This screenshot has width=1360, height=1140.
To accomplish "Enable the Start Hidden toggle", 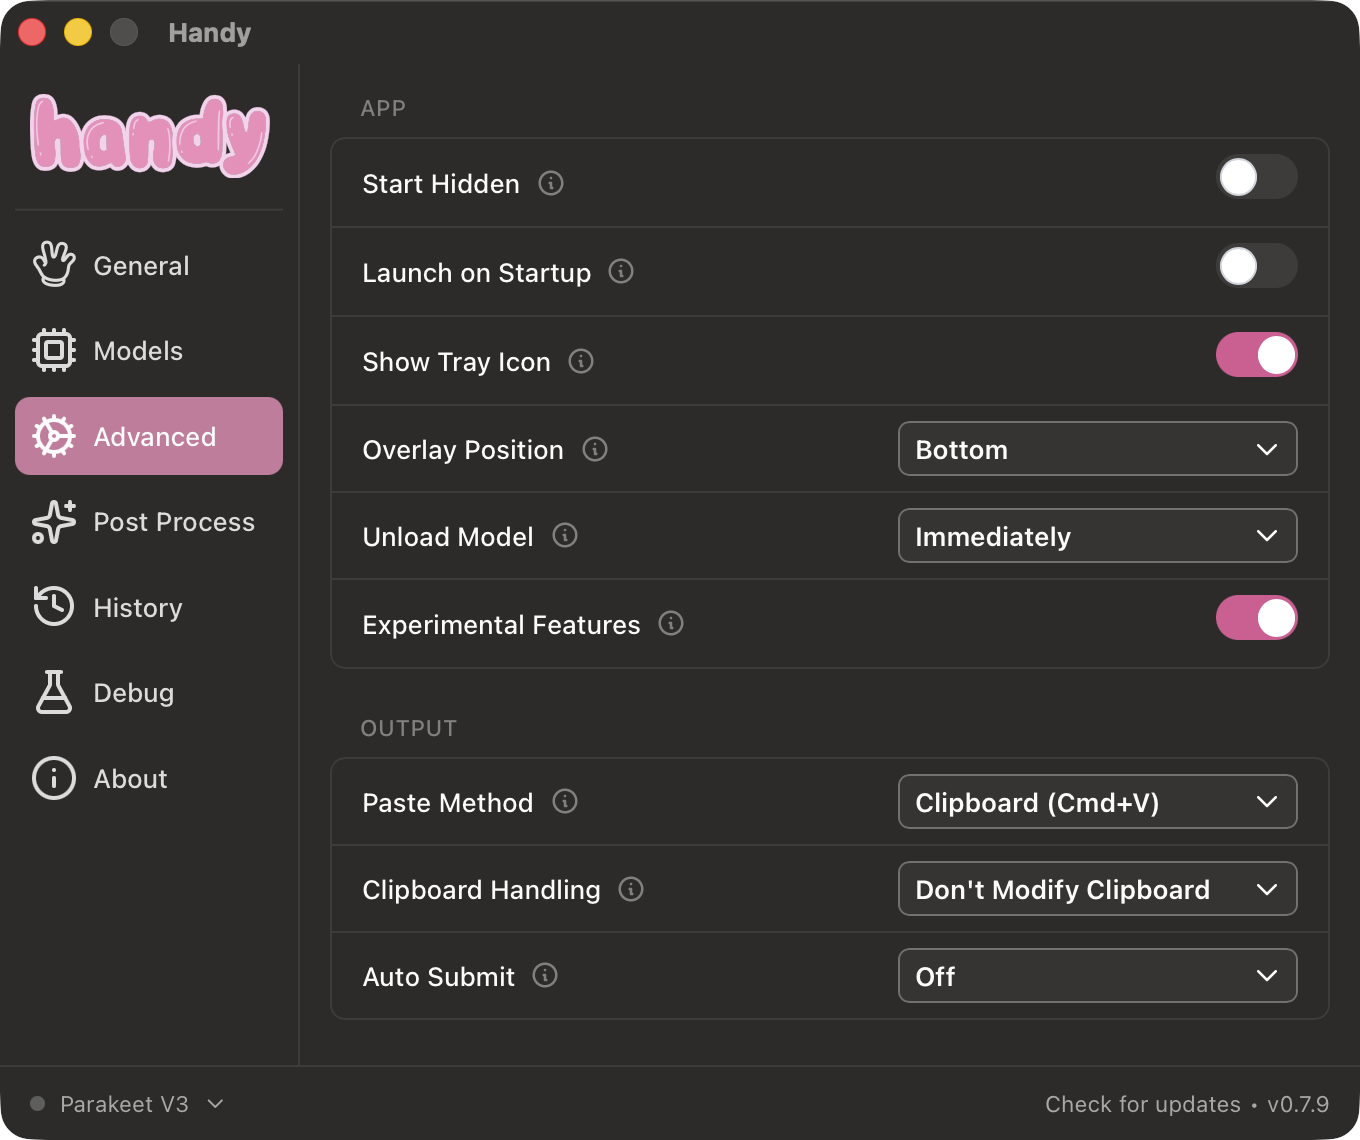I will (x=1257, y=177).
